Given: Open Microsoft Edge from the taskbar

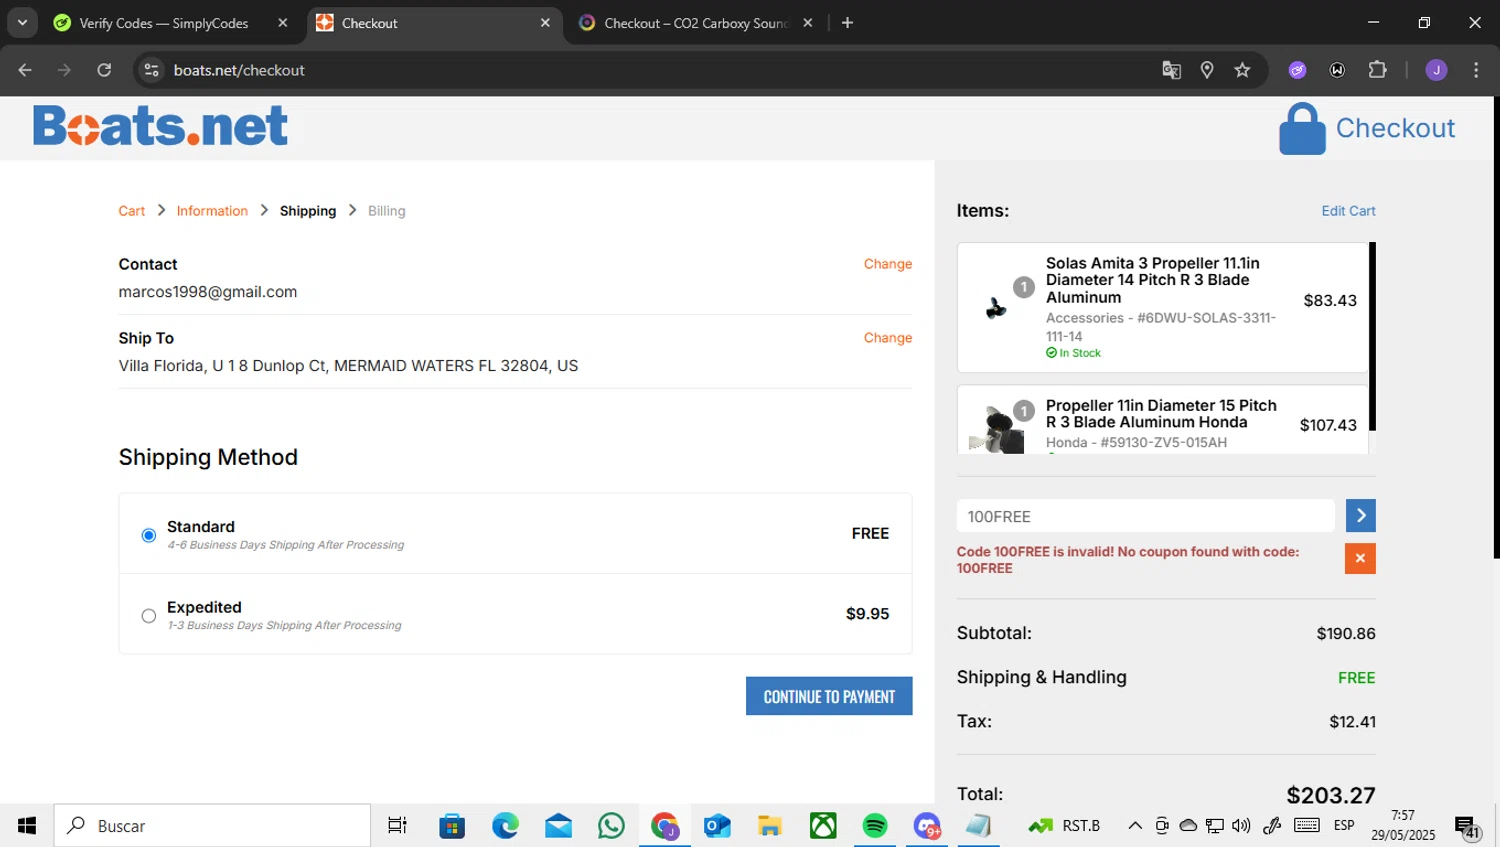Looking at the screenshot, I should [x=505, y=826].
